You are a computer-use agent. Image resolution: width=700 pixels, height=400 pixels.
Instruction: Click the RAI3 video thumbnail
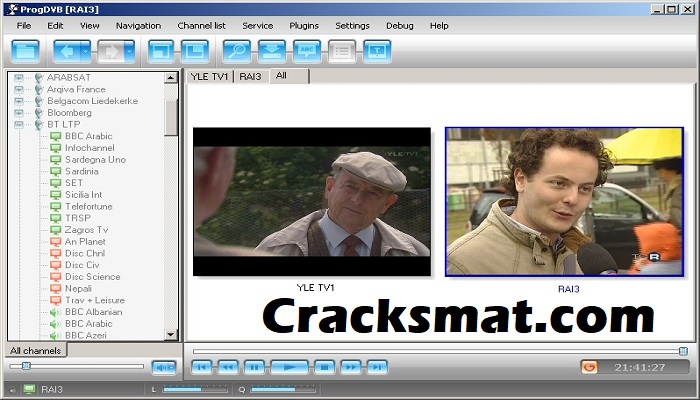click(565, 202)
